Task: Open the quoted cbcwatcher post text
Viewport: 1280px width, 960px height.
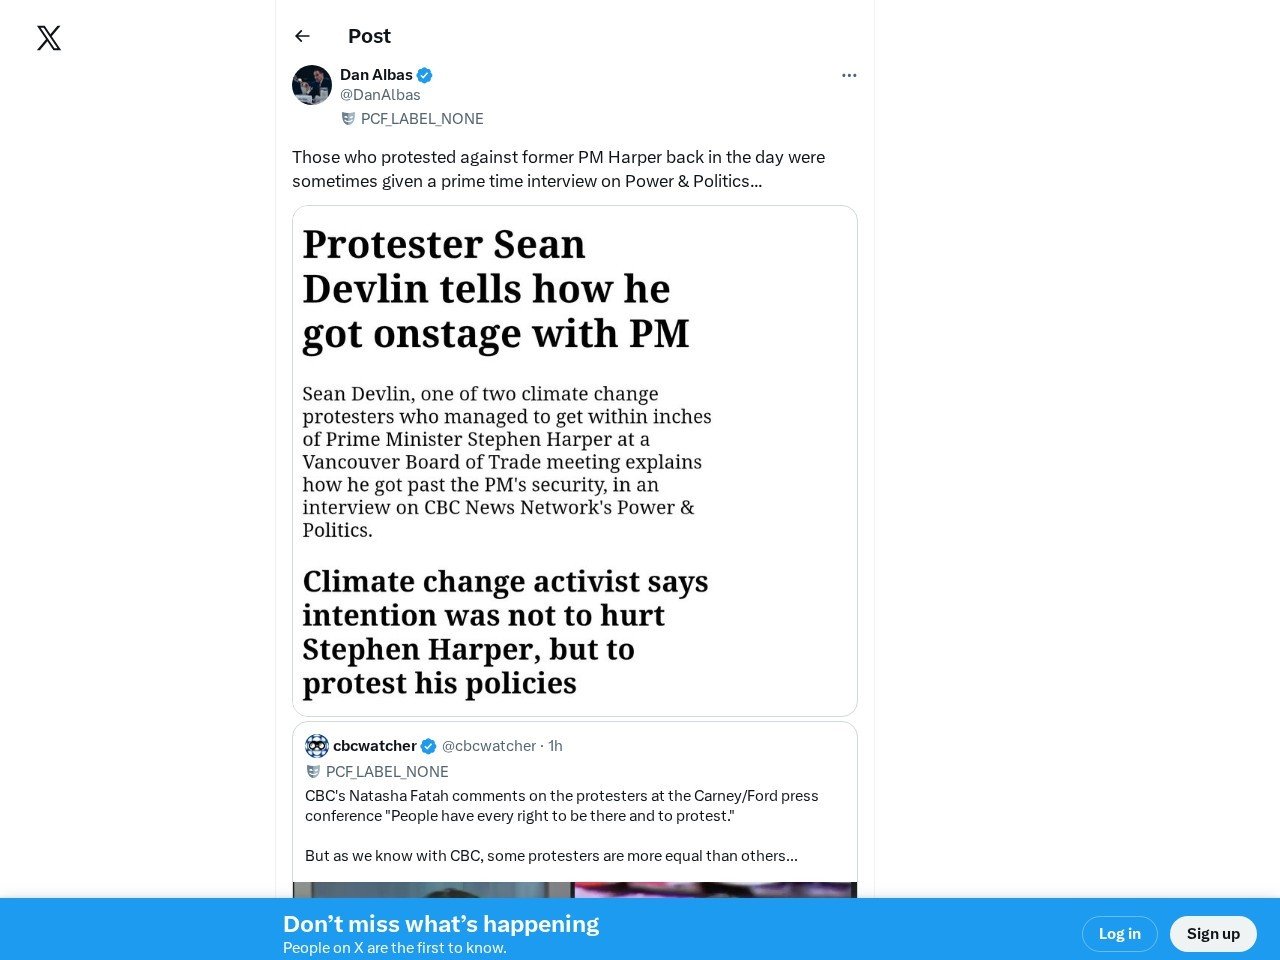Action: (x=561, y=826)
